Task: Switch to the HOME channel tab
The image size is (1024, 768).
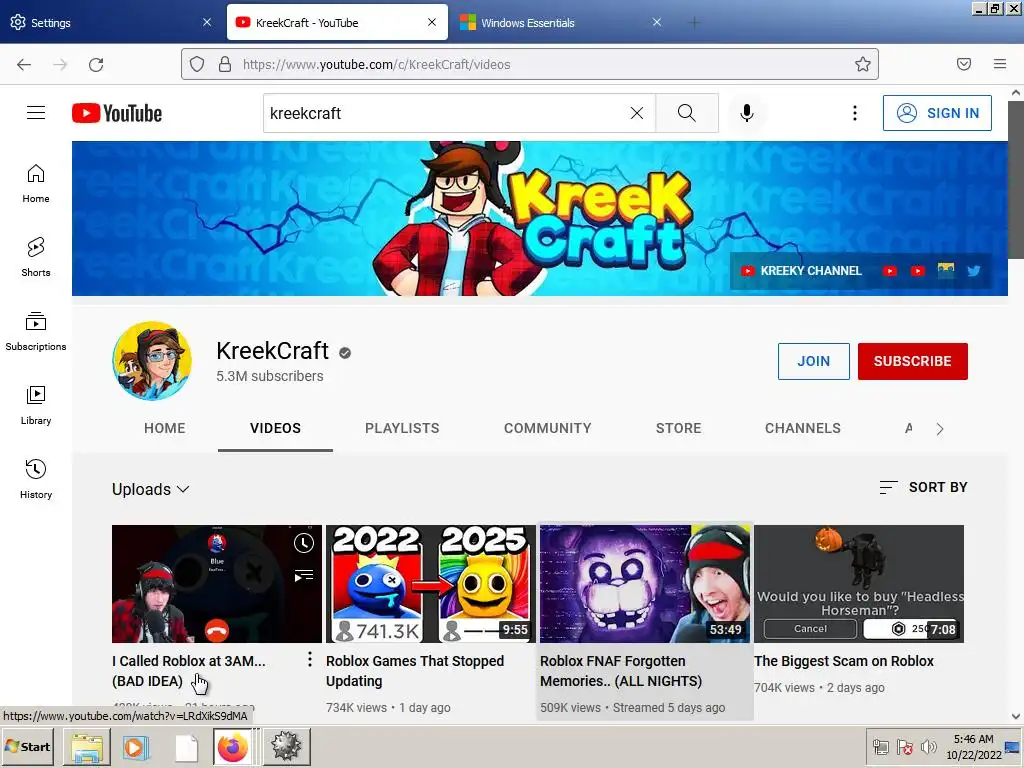Action: tap(165, 428)
